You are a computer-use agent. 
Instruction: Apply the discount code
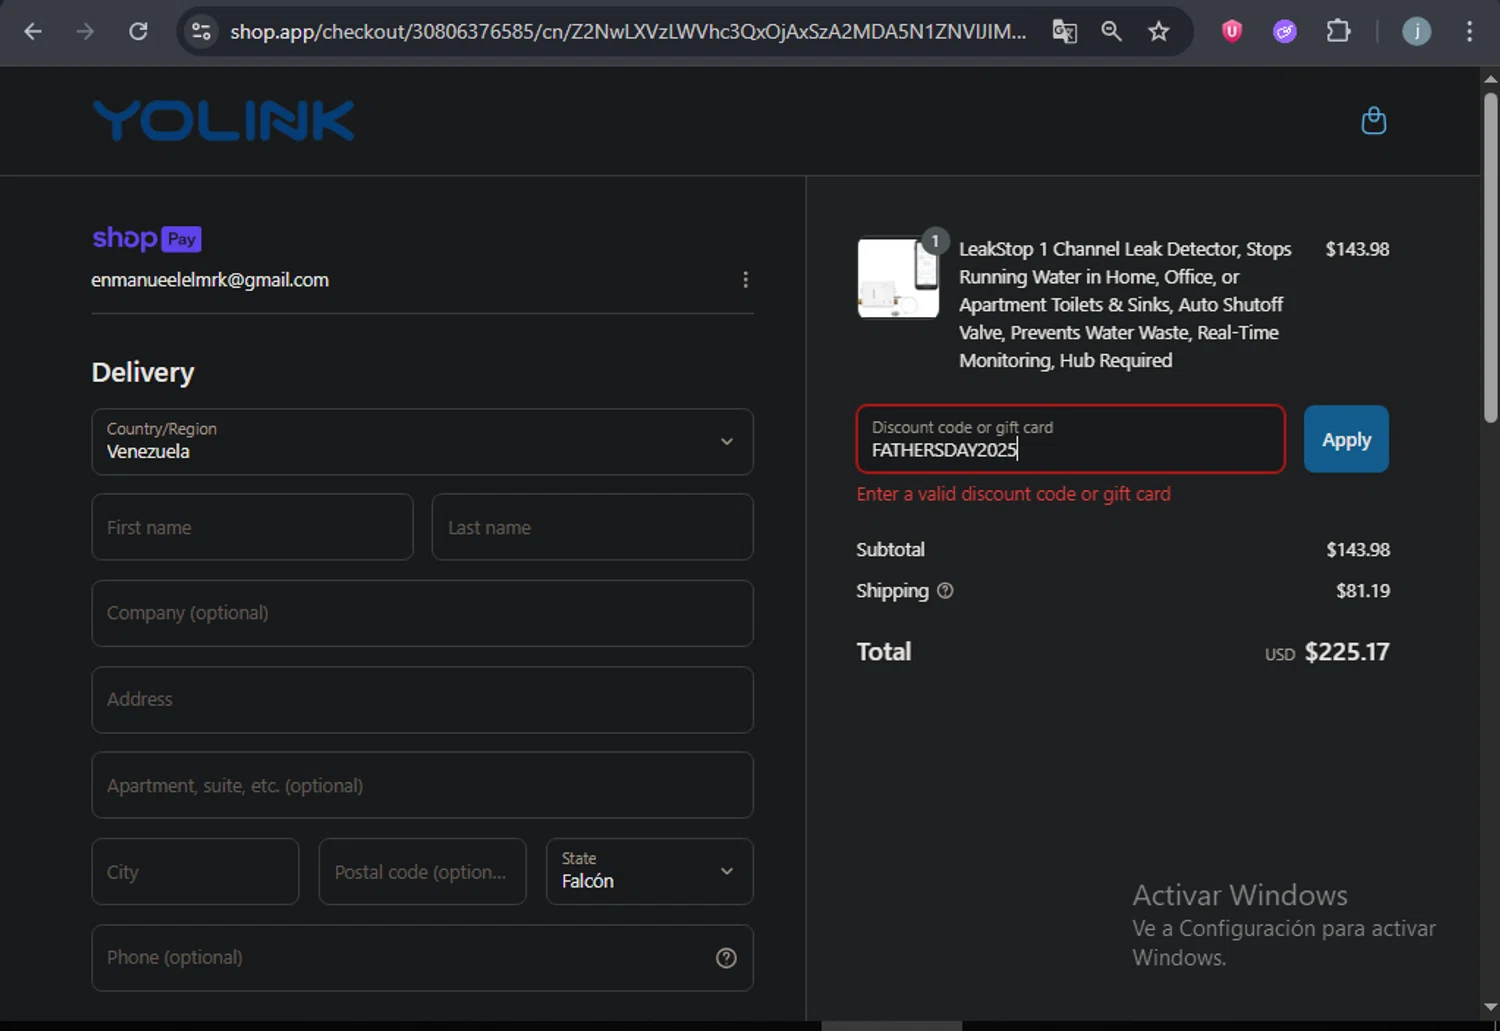click(x=1346, y=439)
